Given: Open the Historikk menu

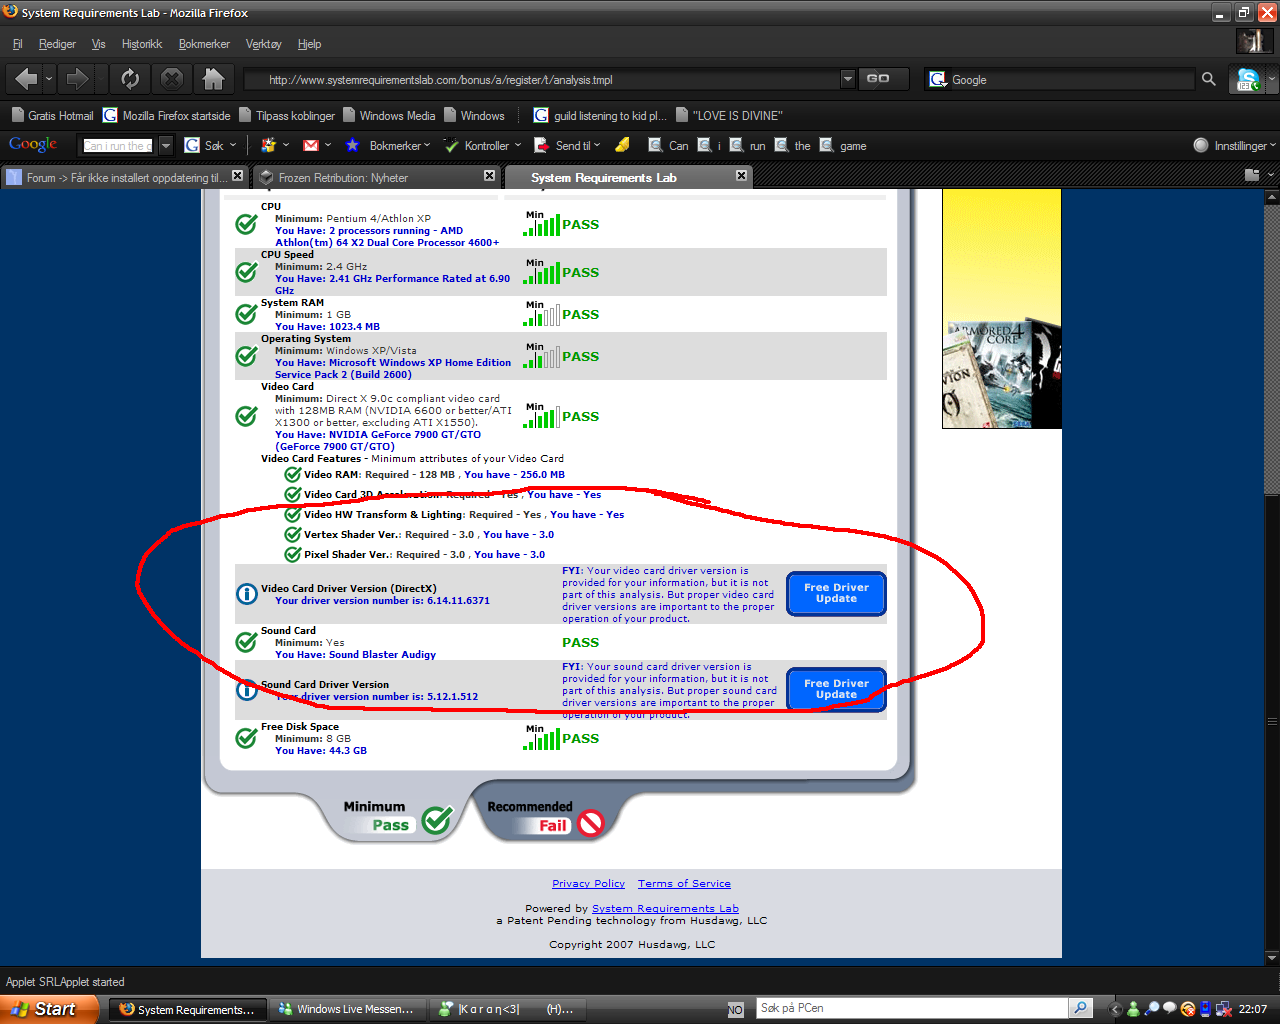Looking at the screenshot, I should (x=142, y=44).
